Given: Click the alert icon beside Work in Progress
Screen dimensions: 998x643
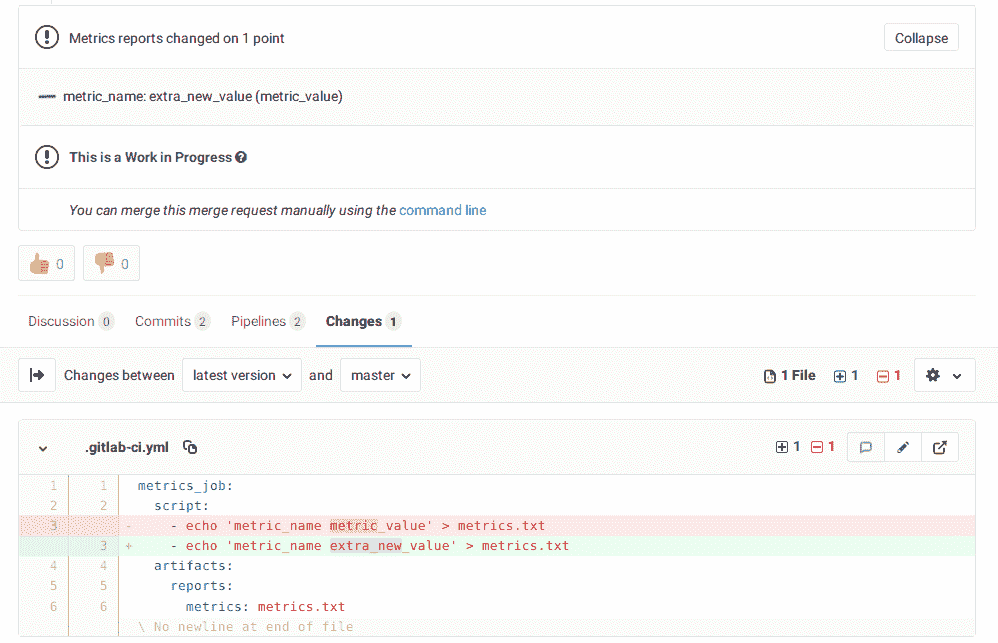Looking at the screenshot, I should (x=46, y=157).
